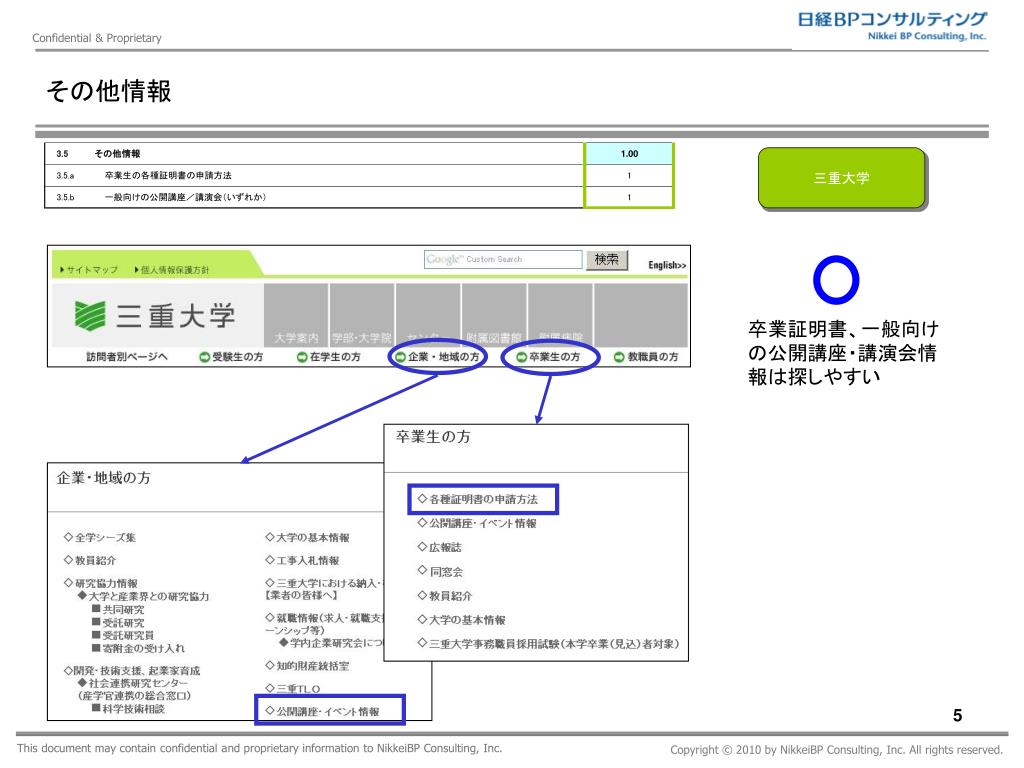The width and height of the screenshot is (1024, 768).
Task: Click the 1.00 score cell
Action: [x=629, y=153]
